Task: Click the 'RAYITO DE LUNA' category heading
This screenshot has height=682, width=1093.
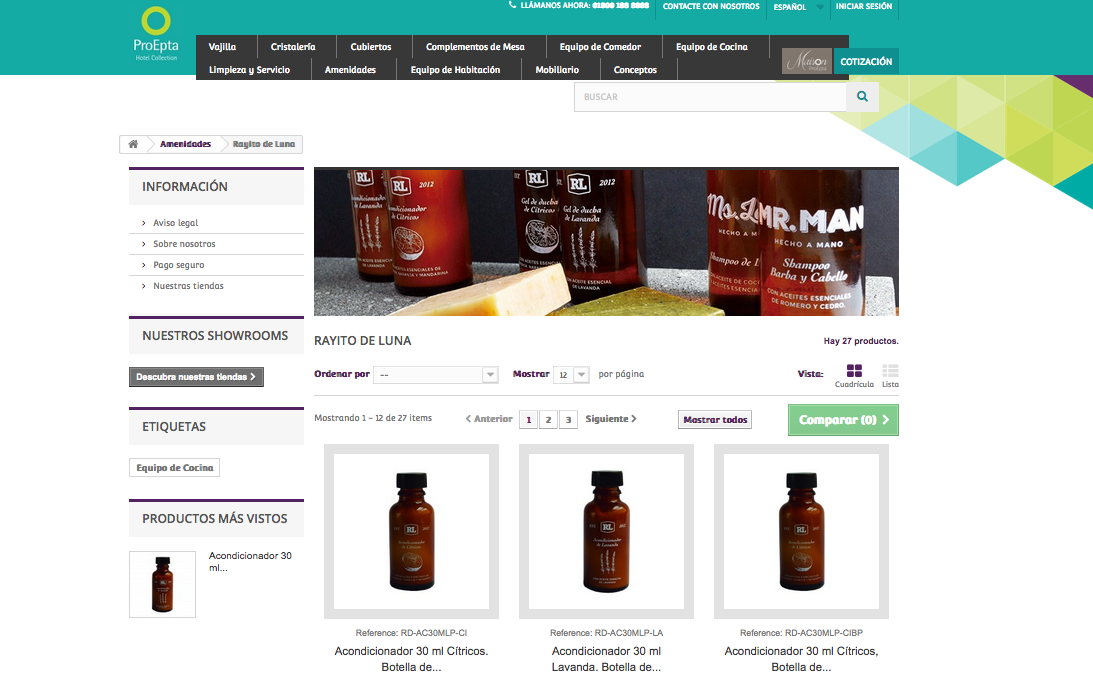Action: [362, 341]
